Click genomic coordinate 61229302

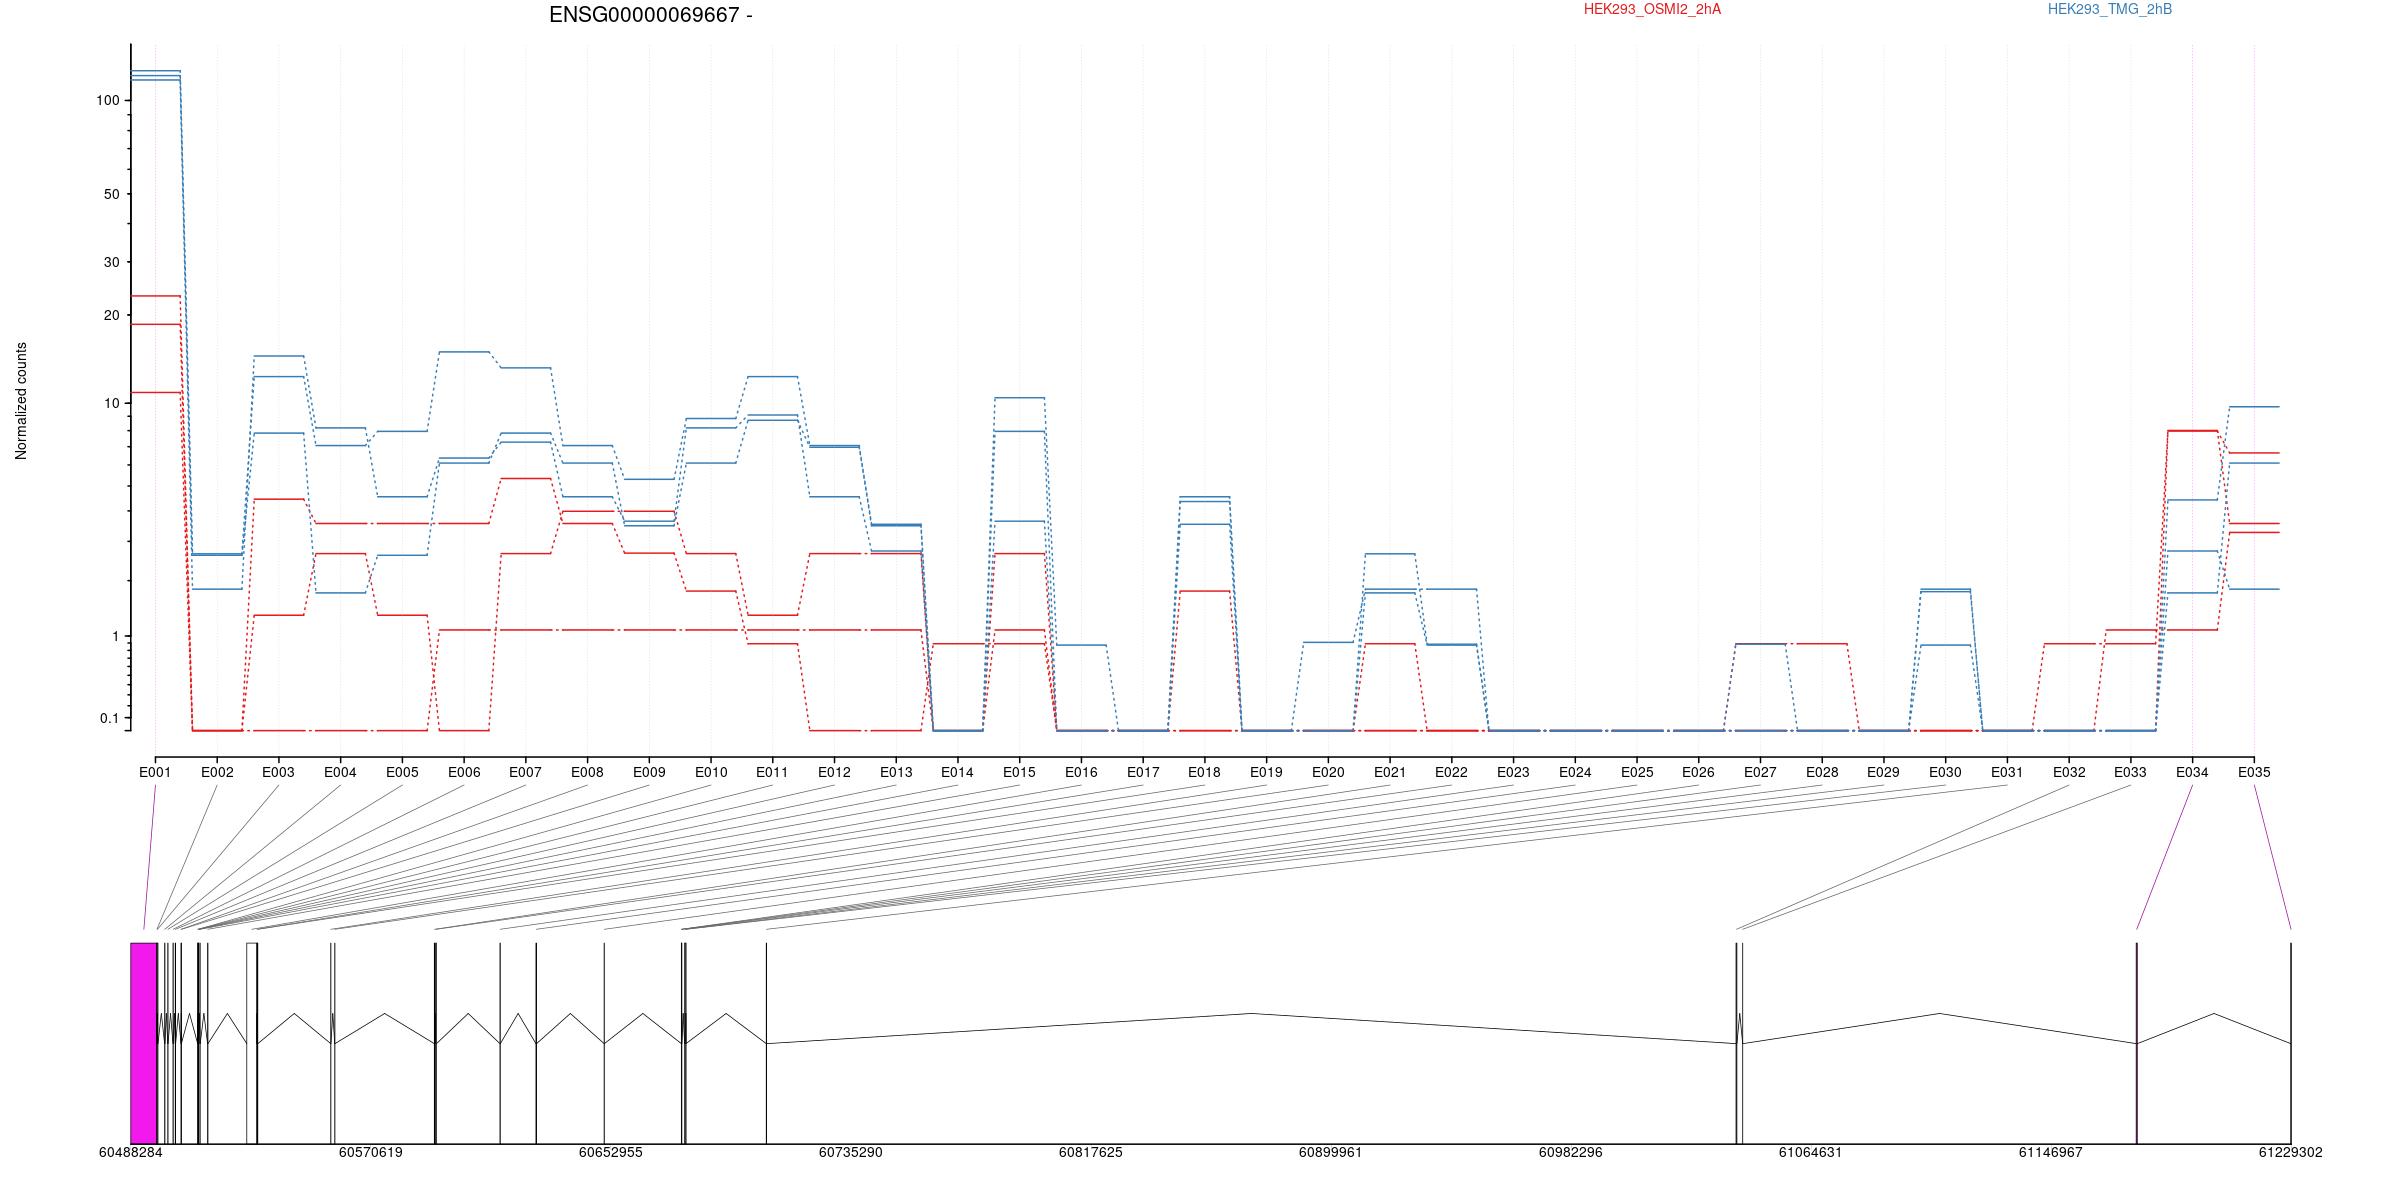[x=2291, y=1152]
